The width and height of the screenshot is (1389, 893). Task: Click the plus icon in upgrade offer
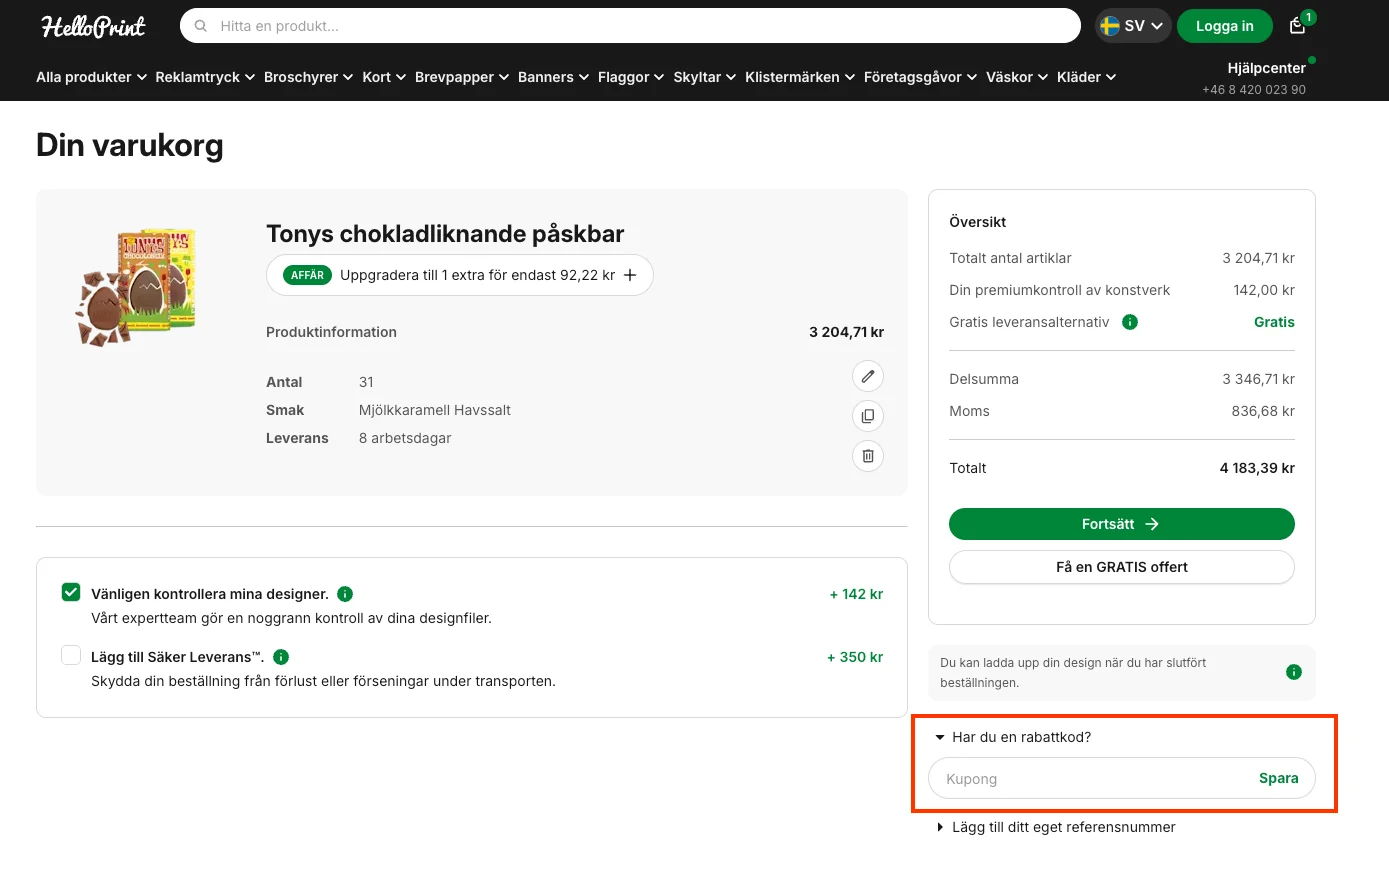pos(630,275)
